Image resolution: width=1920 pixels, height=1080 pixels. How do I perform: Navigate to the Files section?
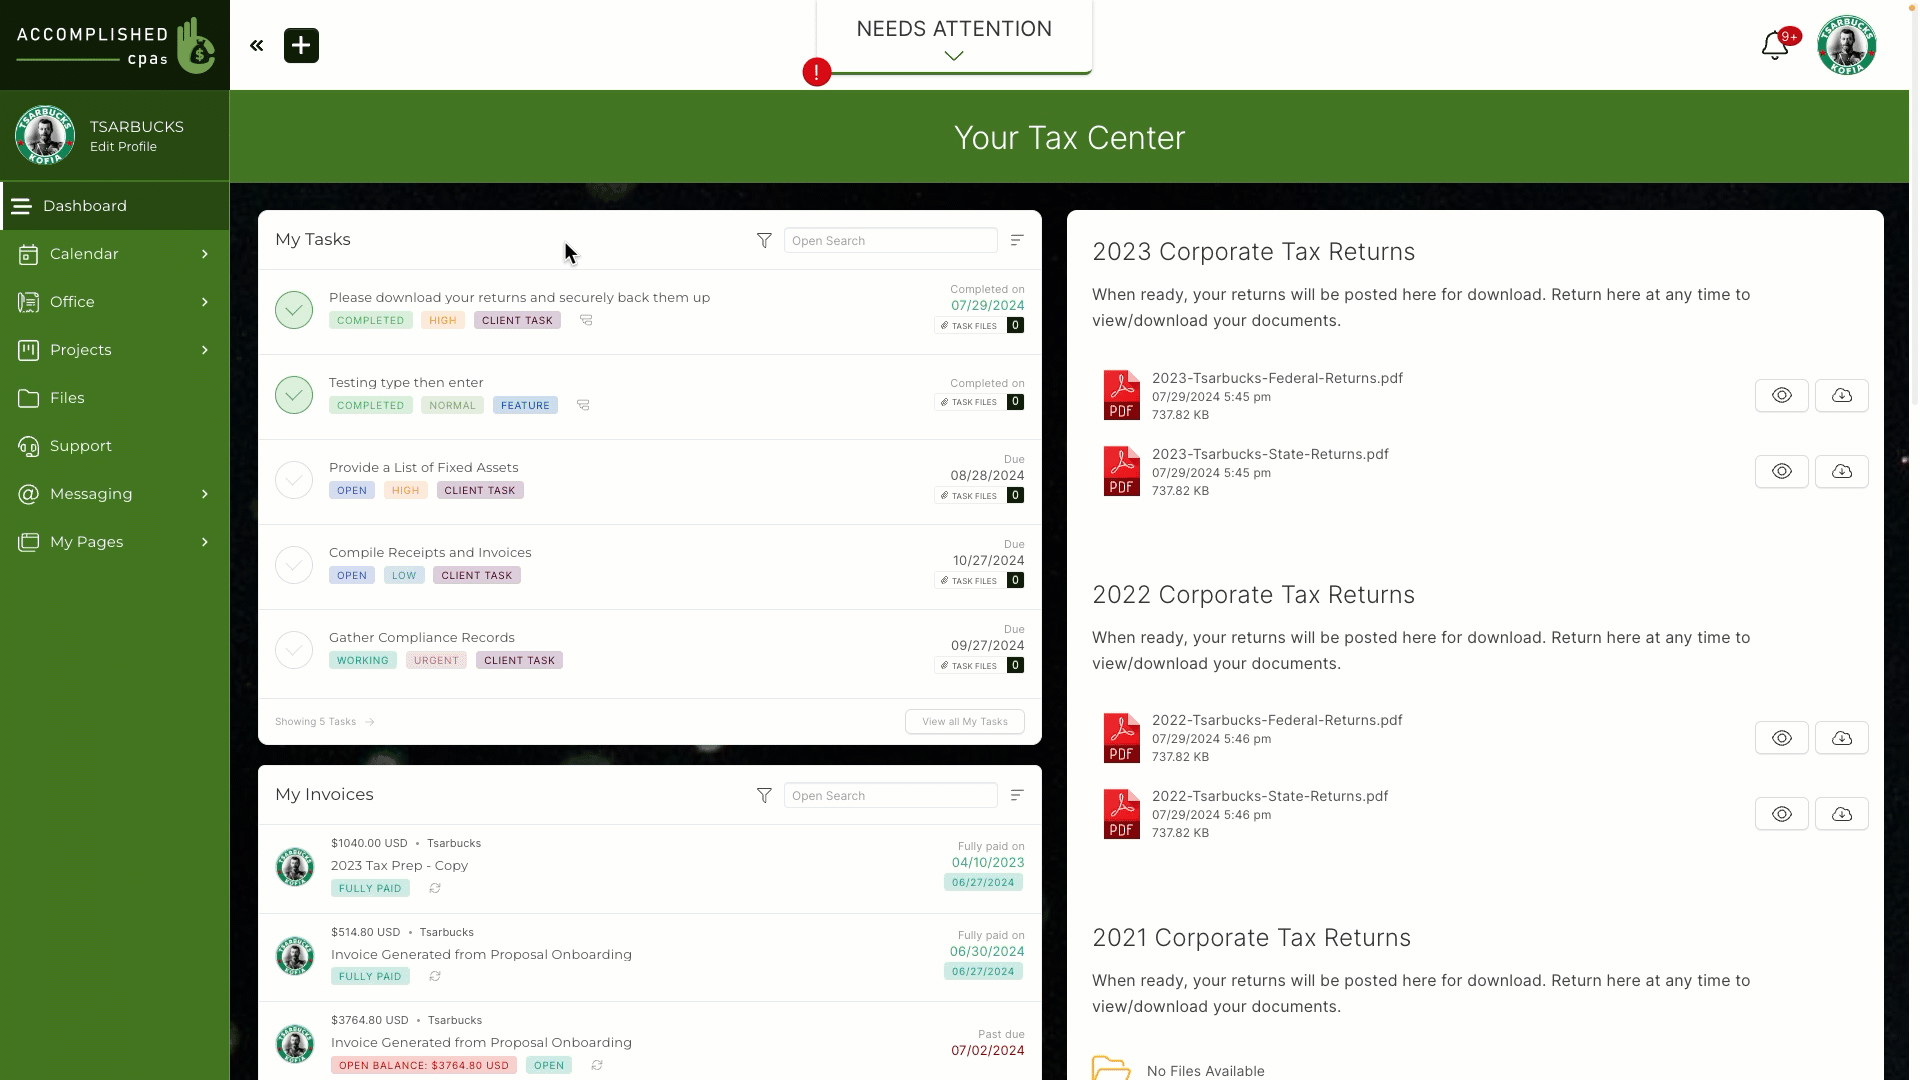pyautogui.click(x=66, y=397)
